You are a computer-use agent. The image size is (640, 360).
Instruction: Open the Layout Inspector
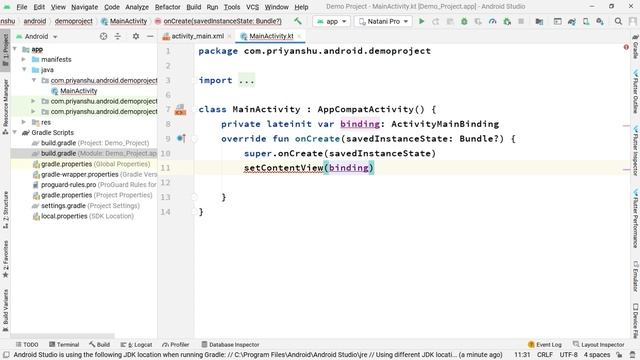(x=598, y=344)
